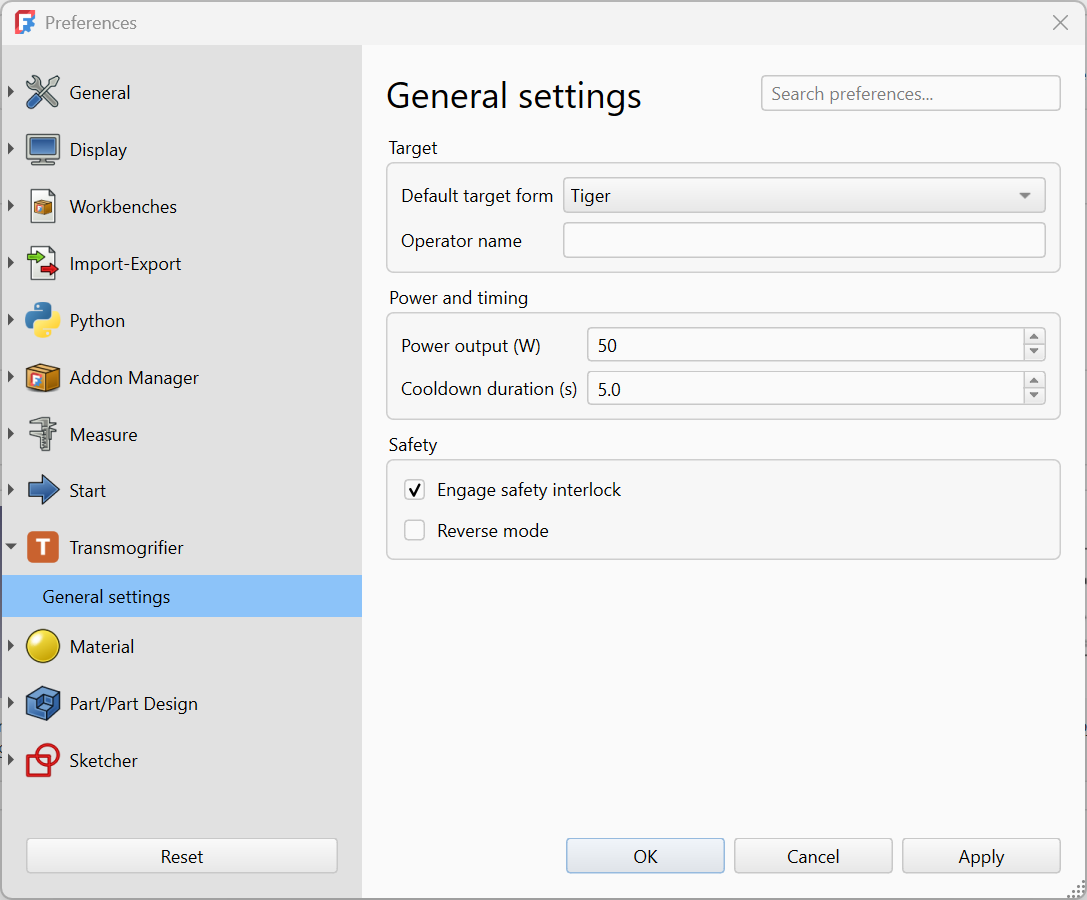Decrease Power output with down arrow
The height and width of the screenshot is (900, 1087).
tap(1034, 352)
